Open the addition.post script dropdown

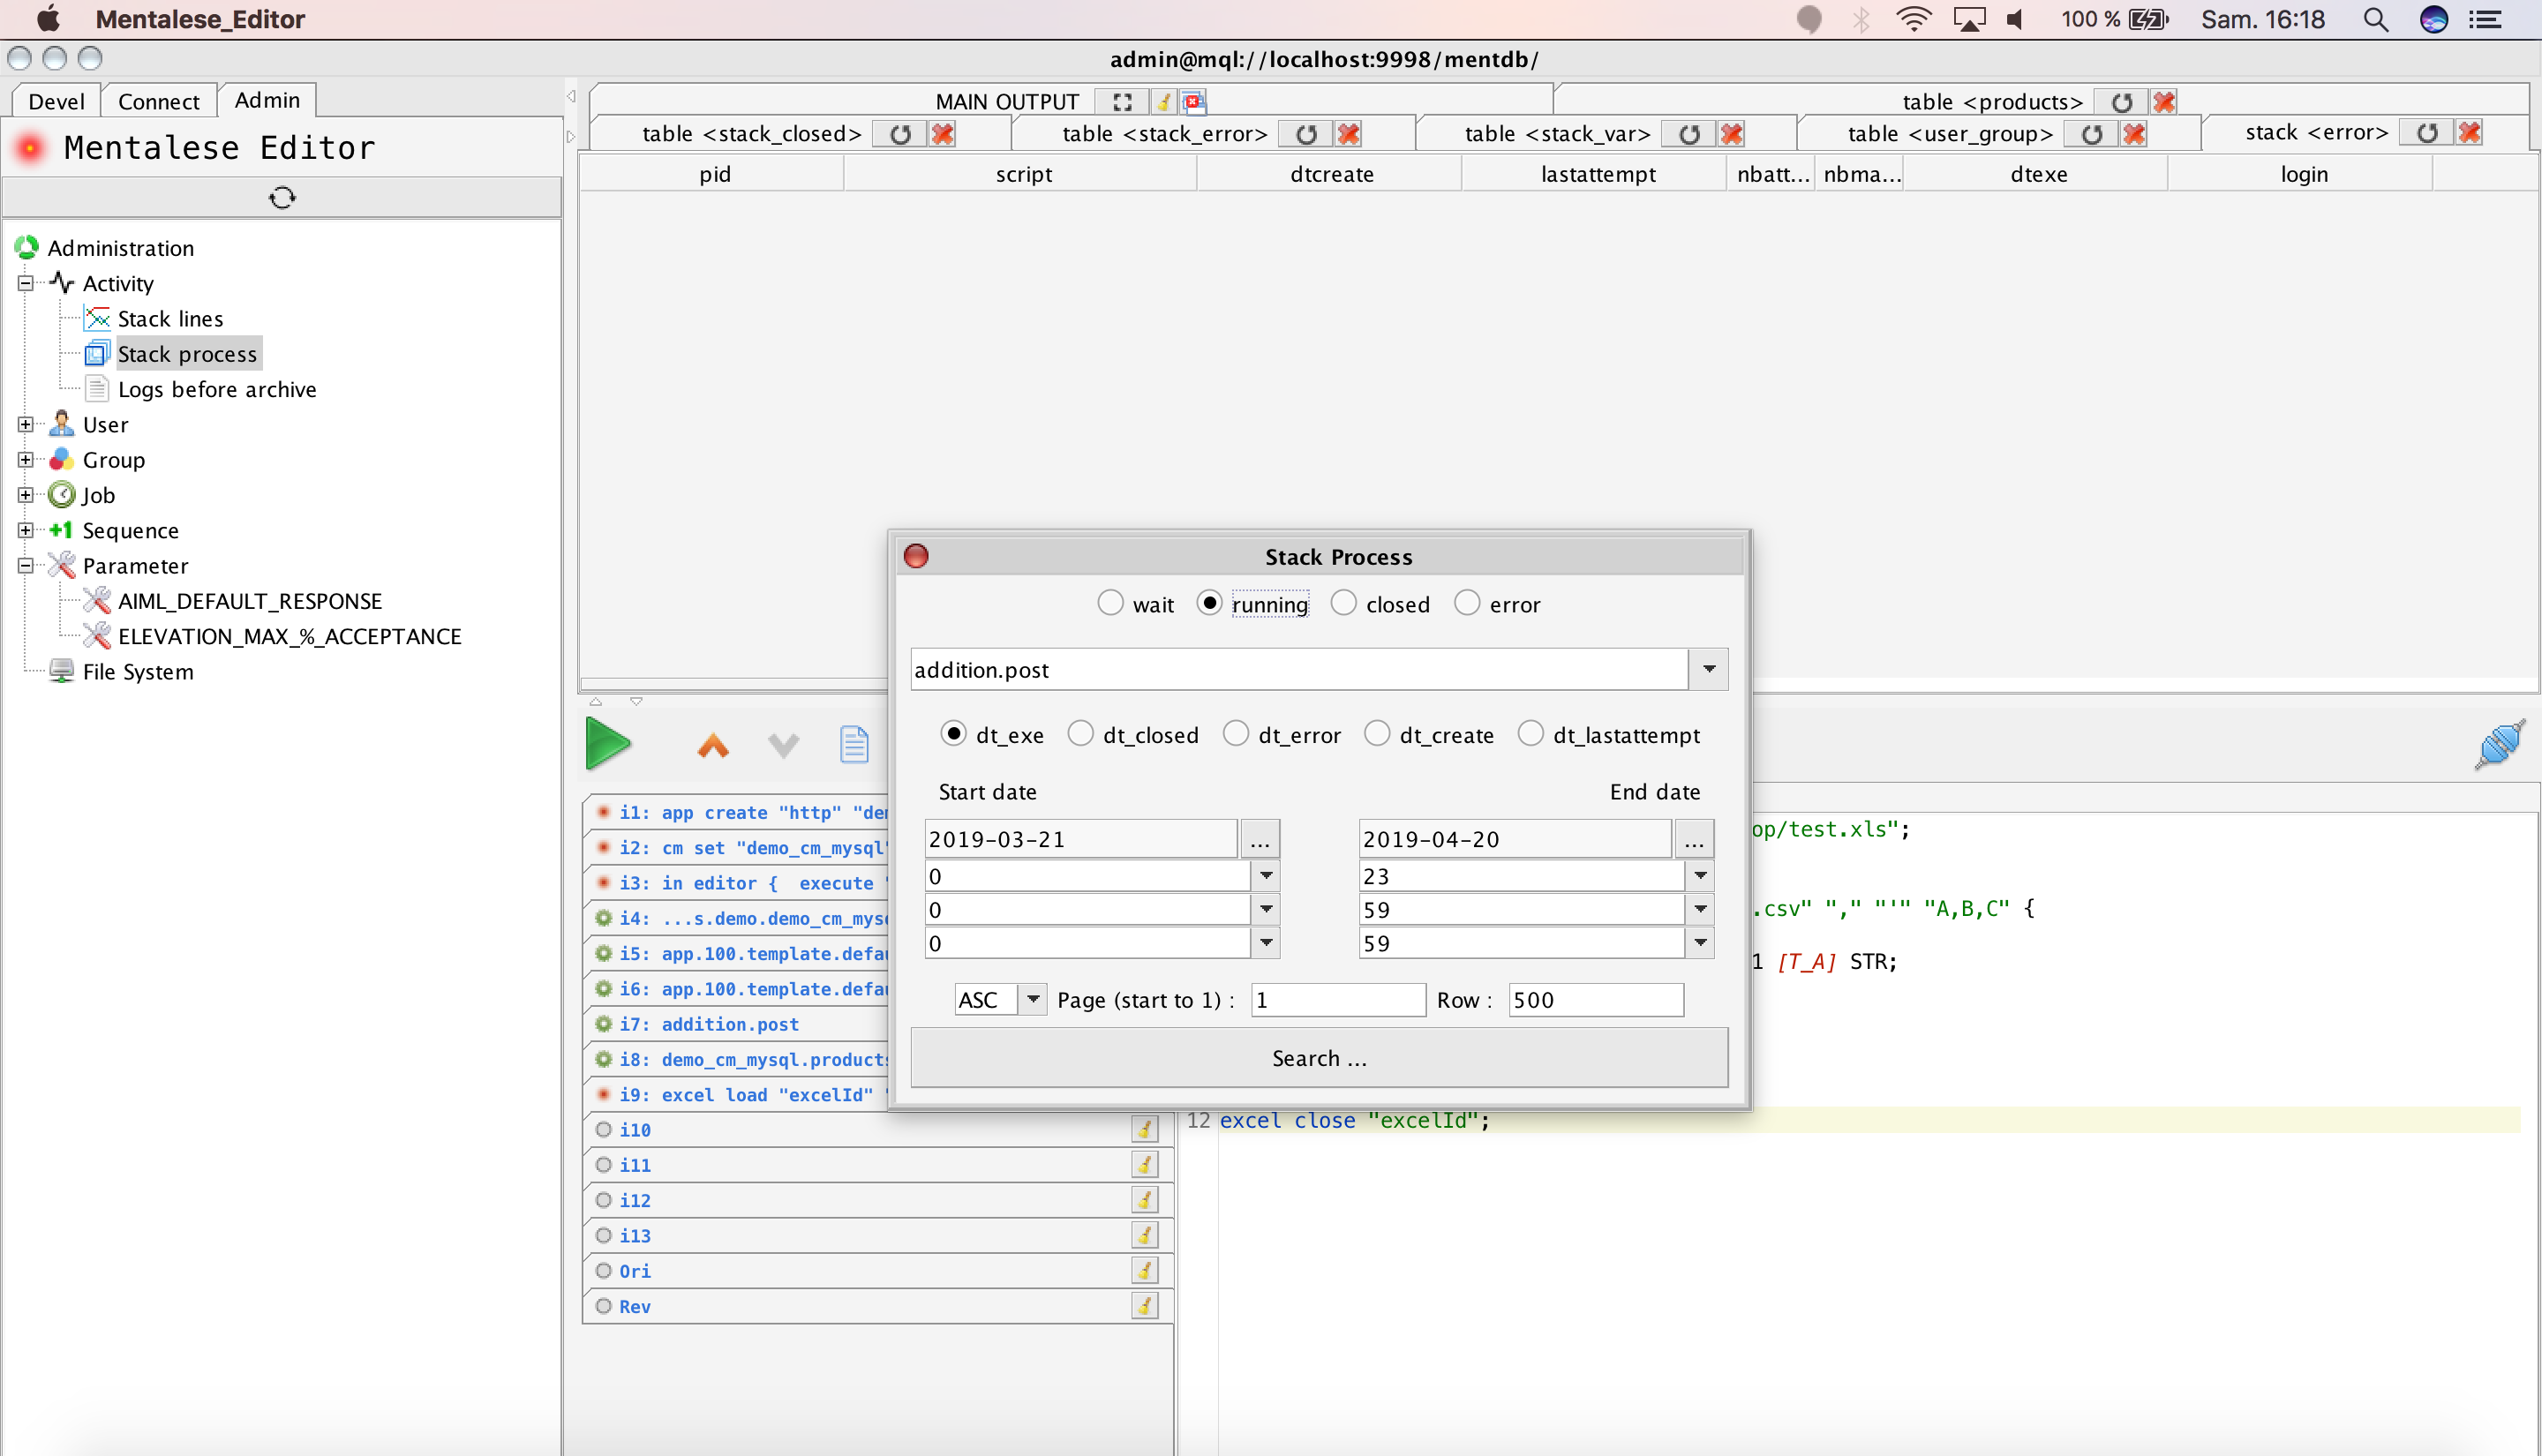[1709, 669]
